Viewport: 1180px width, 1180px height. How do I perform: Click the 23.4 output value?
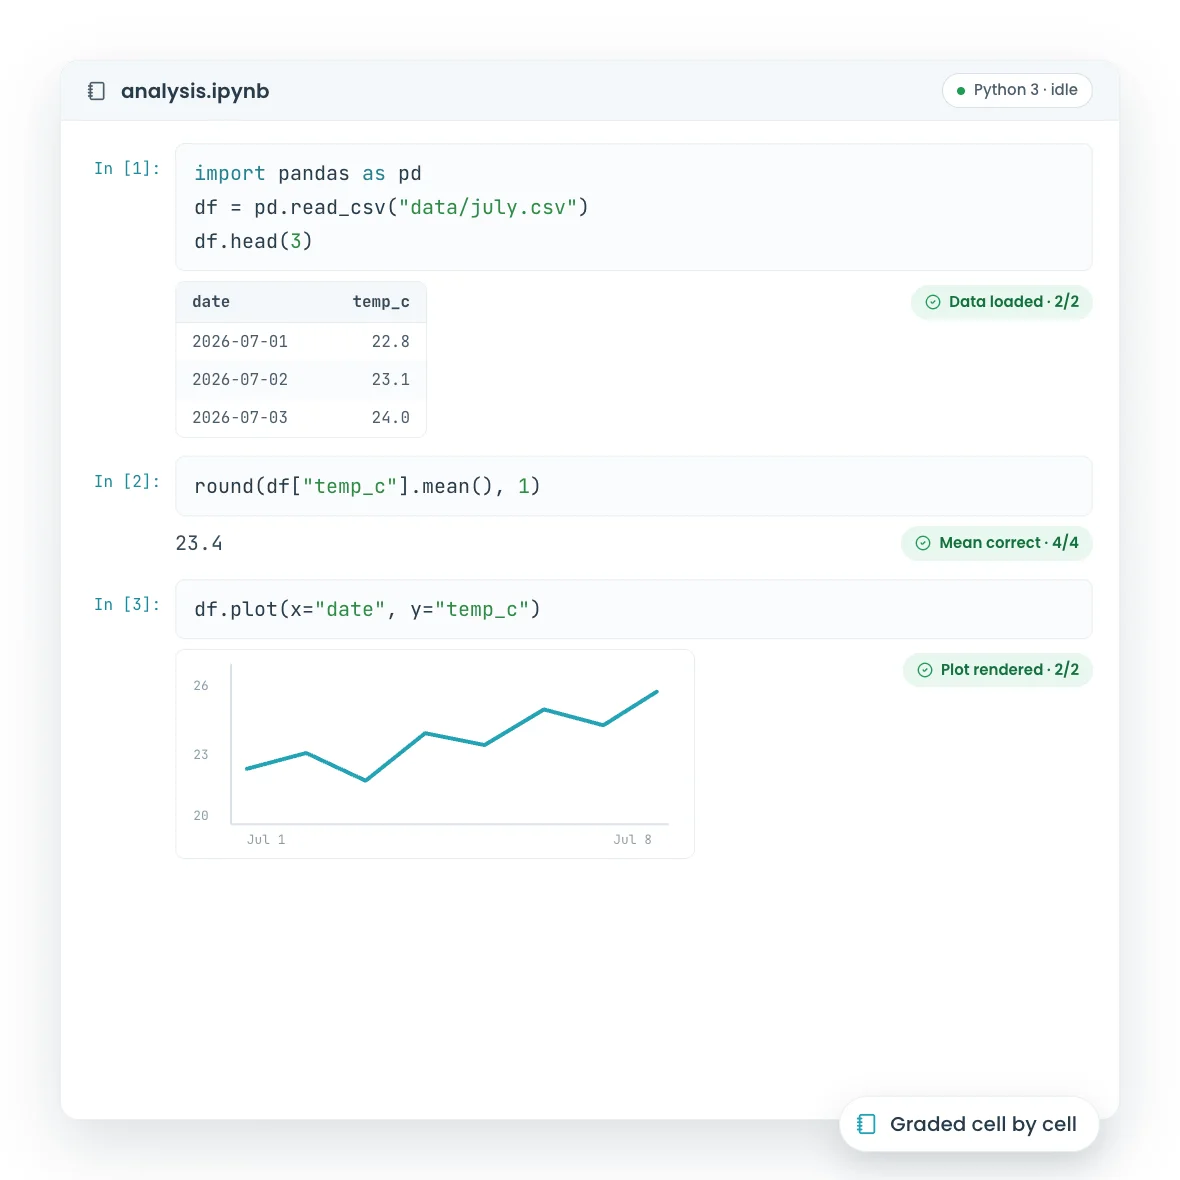[x=199, y=543]
